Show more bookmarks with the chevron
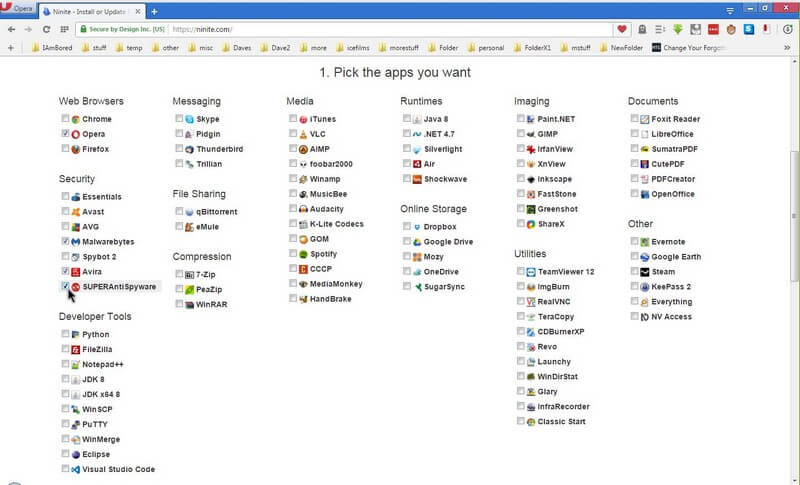The width and height of the screenshot is (800, 485). point(787,47)
